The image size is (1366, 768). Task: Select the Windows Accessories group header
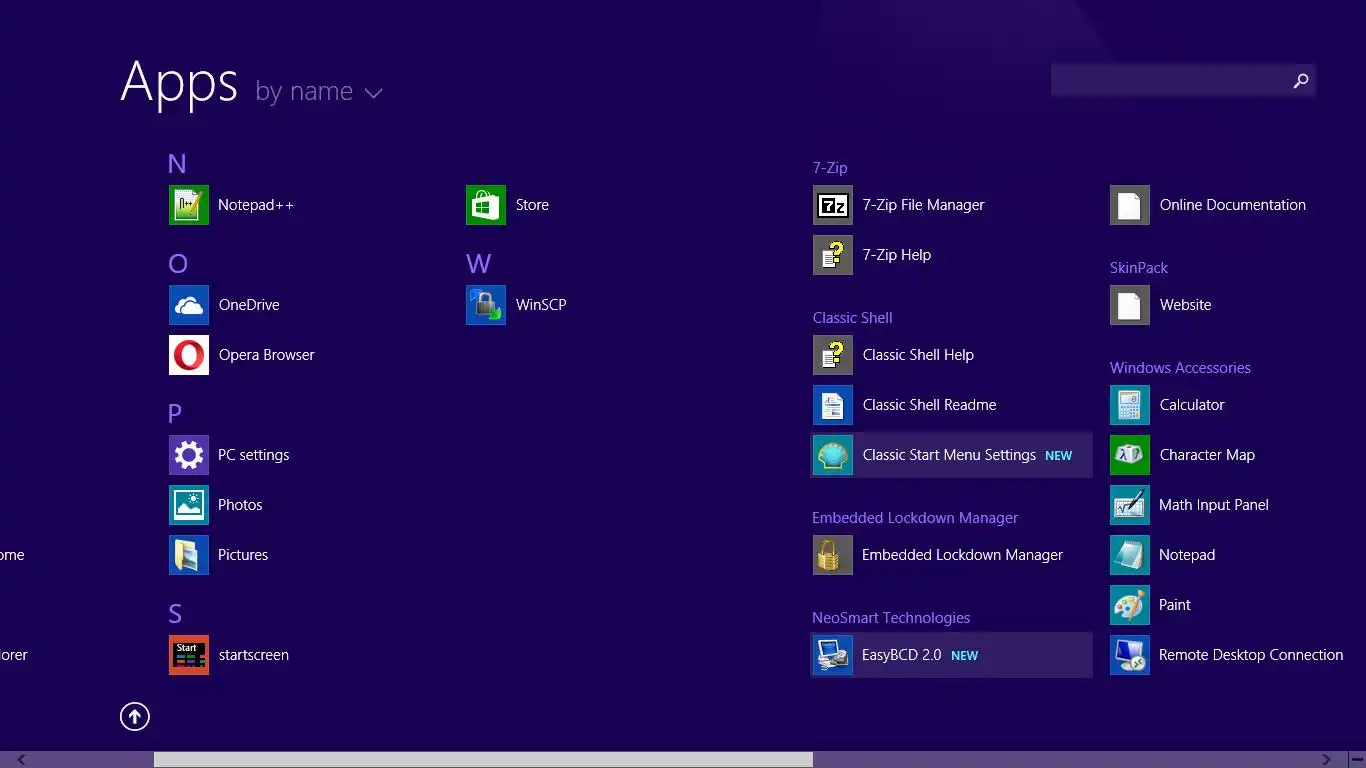click(x=1180, y=368)
